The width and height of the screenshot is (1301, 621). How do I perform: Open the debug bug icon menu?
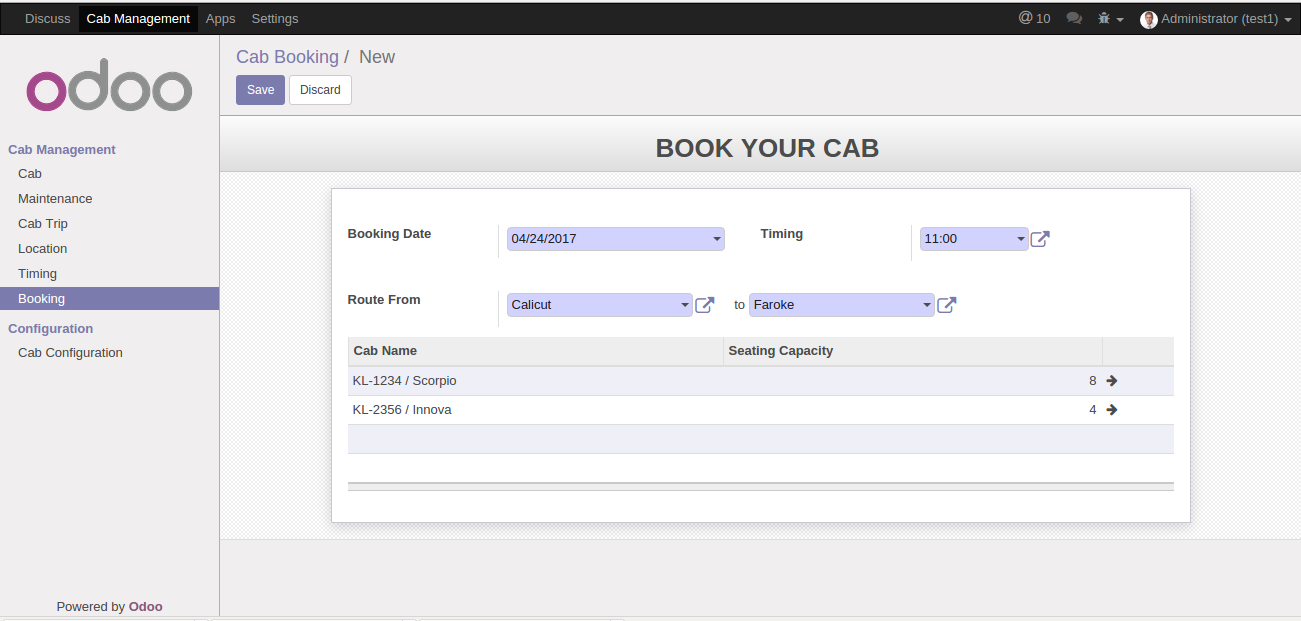1110,18
